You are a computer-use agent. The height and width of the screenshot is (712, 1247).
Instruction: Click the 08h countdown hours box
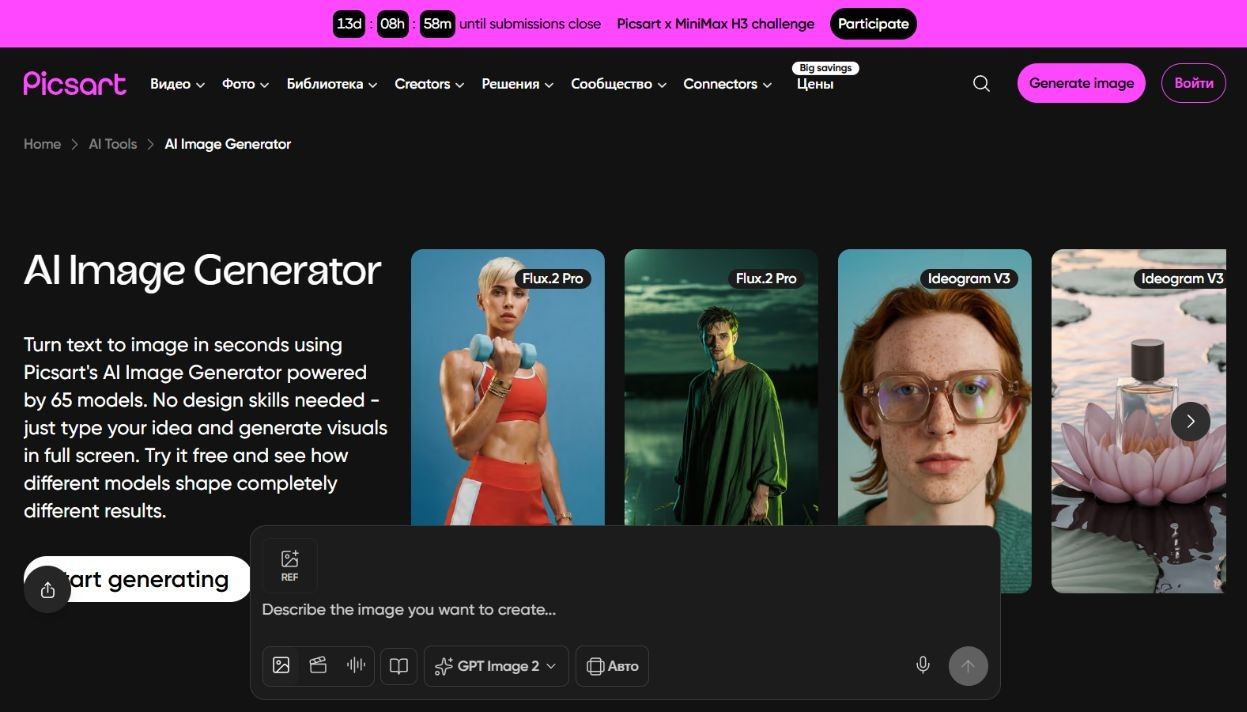393,24
